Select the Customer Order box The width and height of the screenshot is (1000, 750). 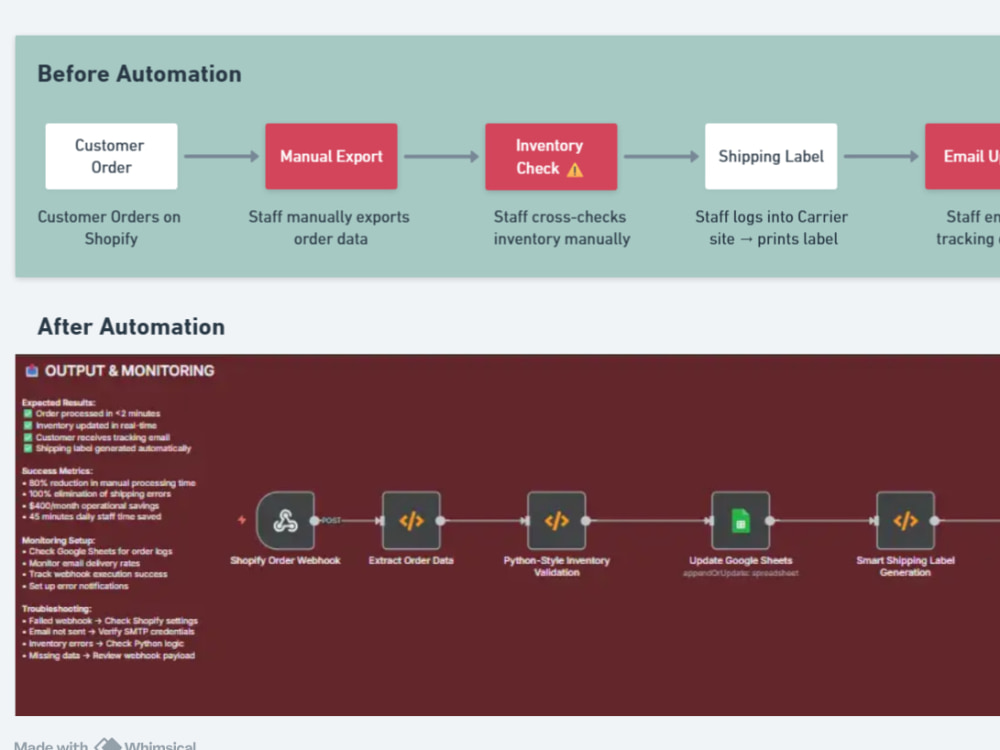pyautogui.click(x=112, y=156)
